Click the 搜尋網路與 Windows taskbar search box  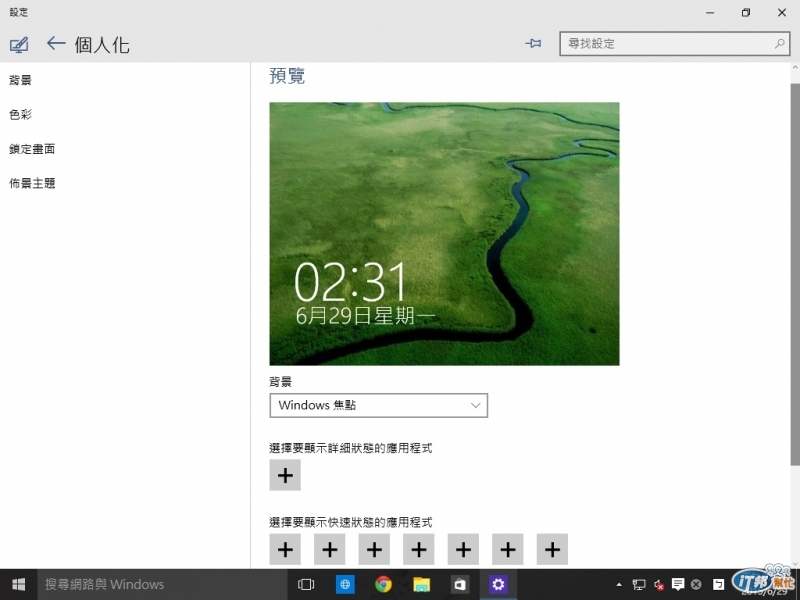coord(162,584)
